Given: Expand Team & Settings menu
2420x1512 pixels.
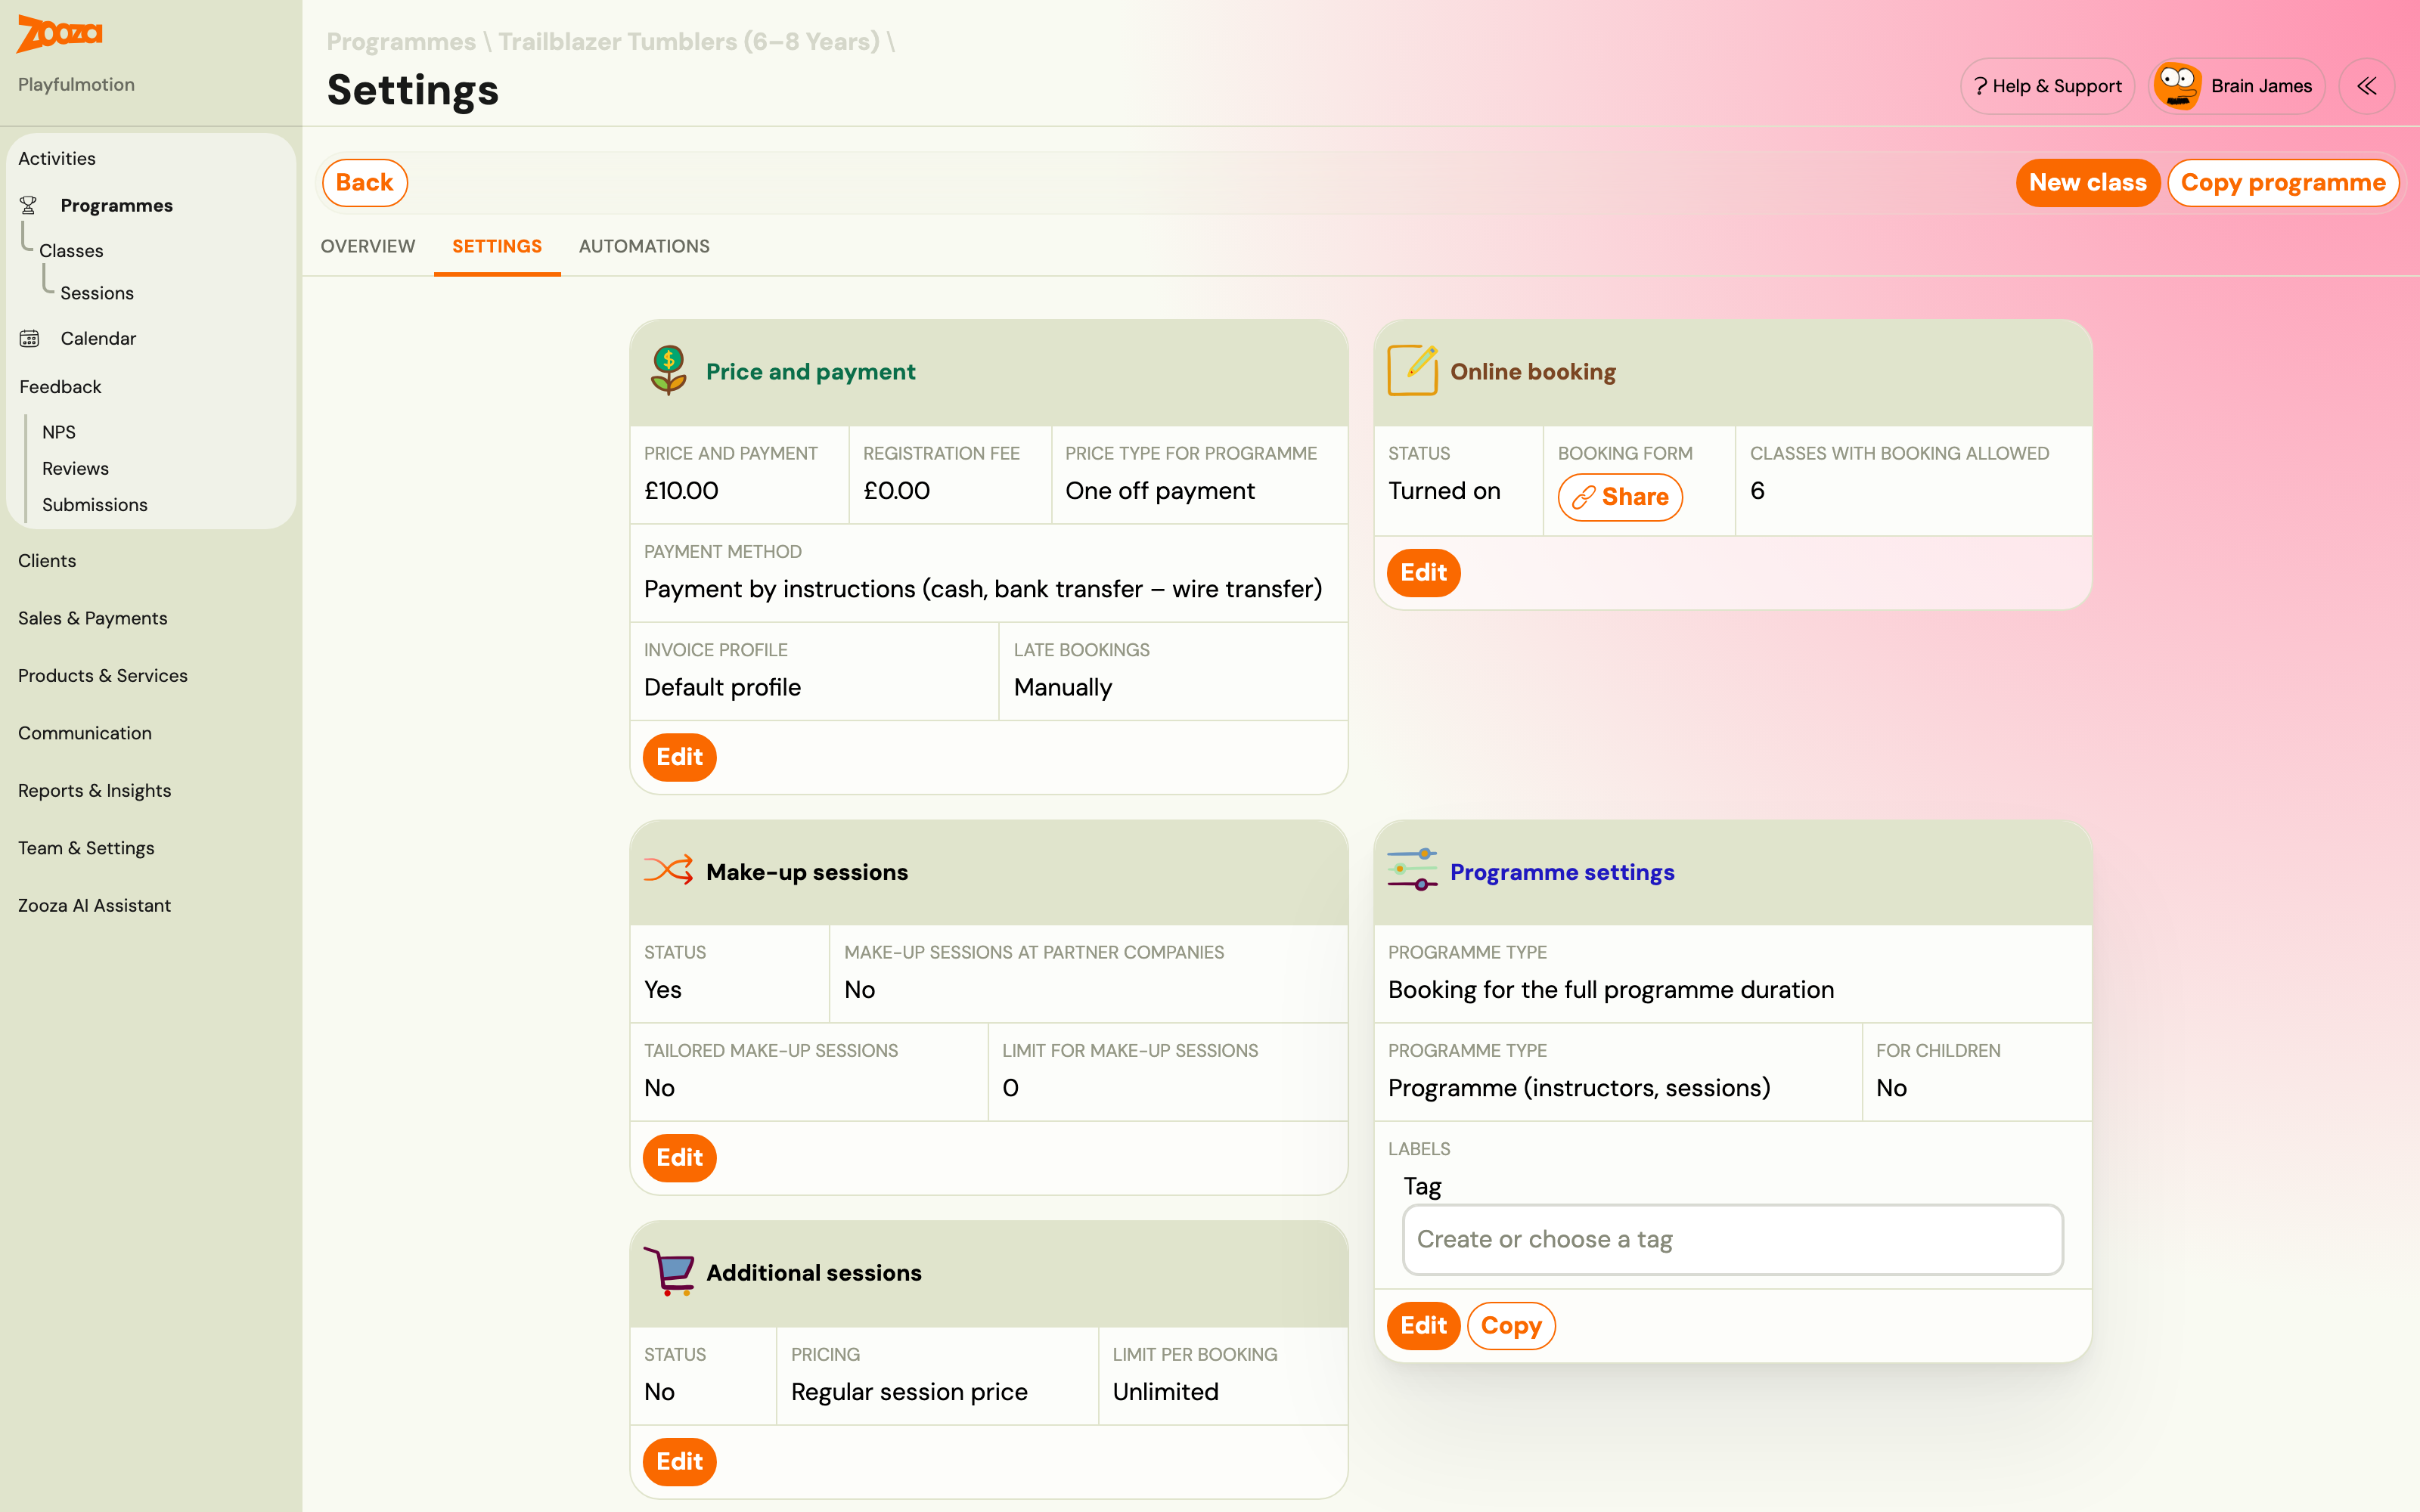Looking at the screenshot, I should click(86, 848).
